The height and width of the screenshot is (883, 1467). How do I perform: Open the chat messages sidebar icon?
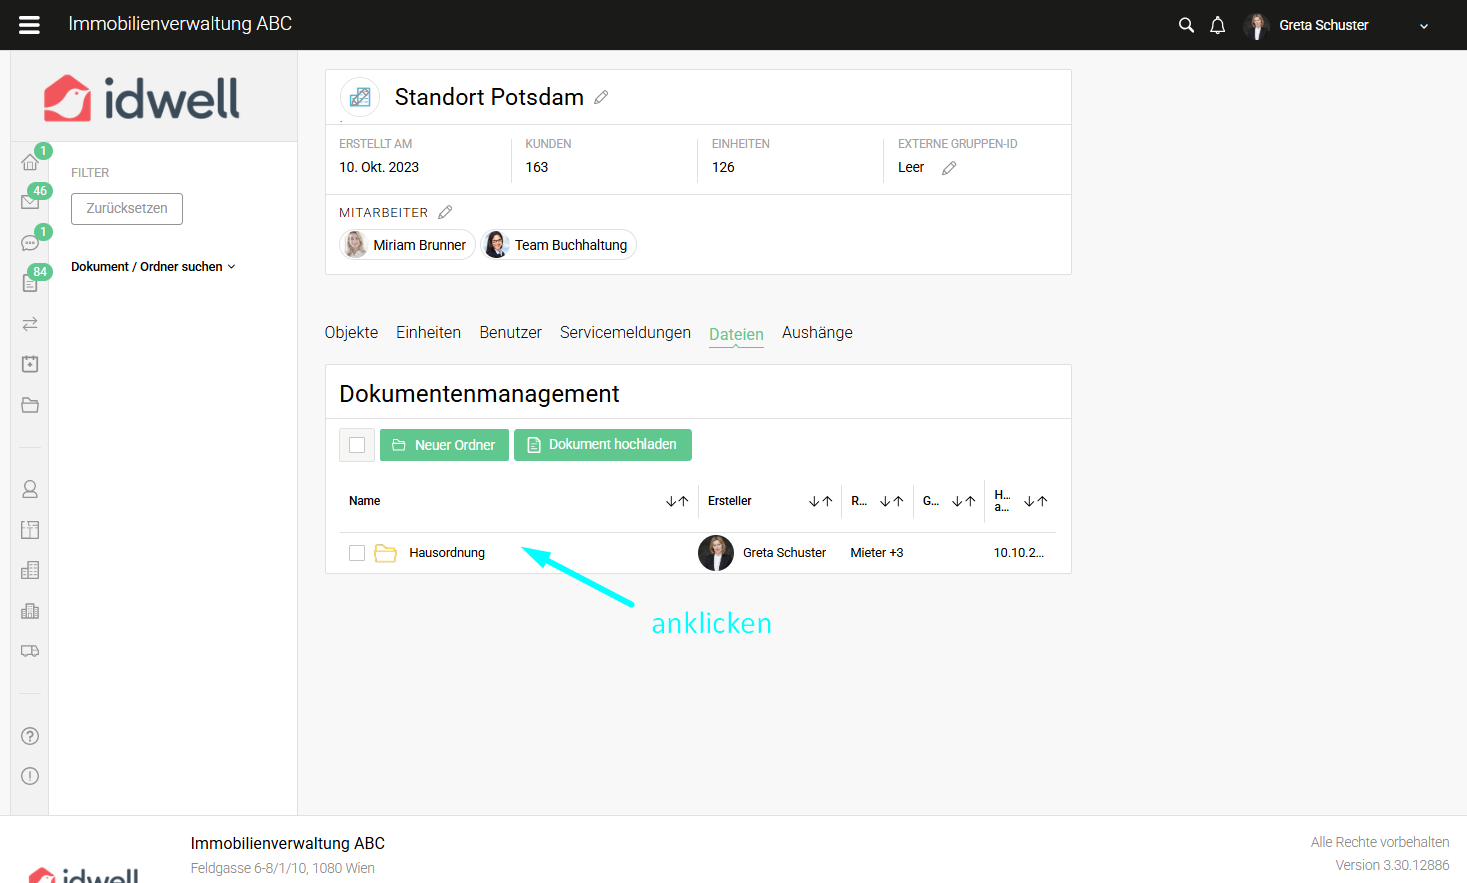pos(30,243)
